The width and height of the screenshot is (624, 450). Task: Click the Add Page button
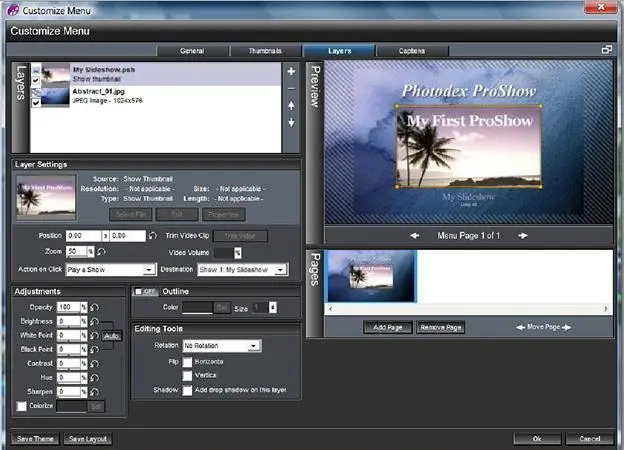click(388, 327)
